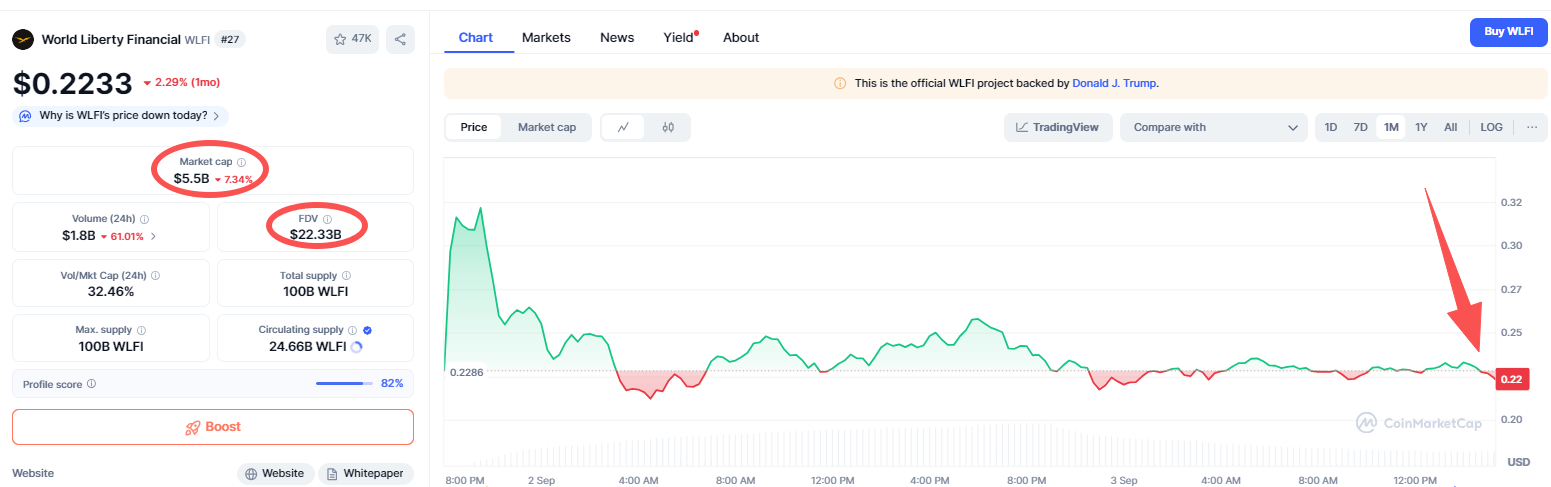
Task: Switch to line chart icon
Action: click(x=624, y=127)
